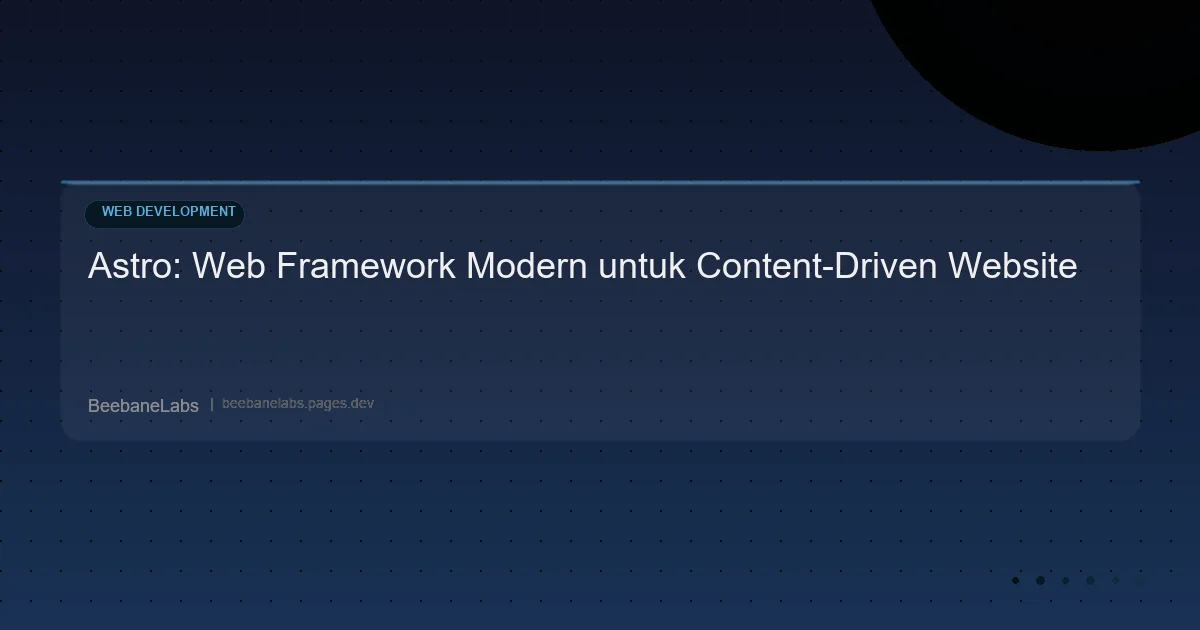Screen dimensions: 1200x630
Task: Click the WEB DEVELOPMENT category badge
Action: (x=165, y=212)
